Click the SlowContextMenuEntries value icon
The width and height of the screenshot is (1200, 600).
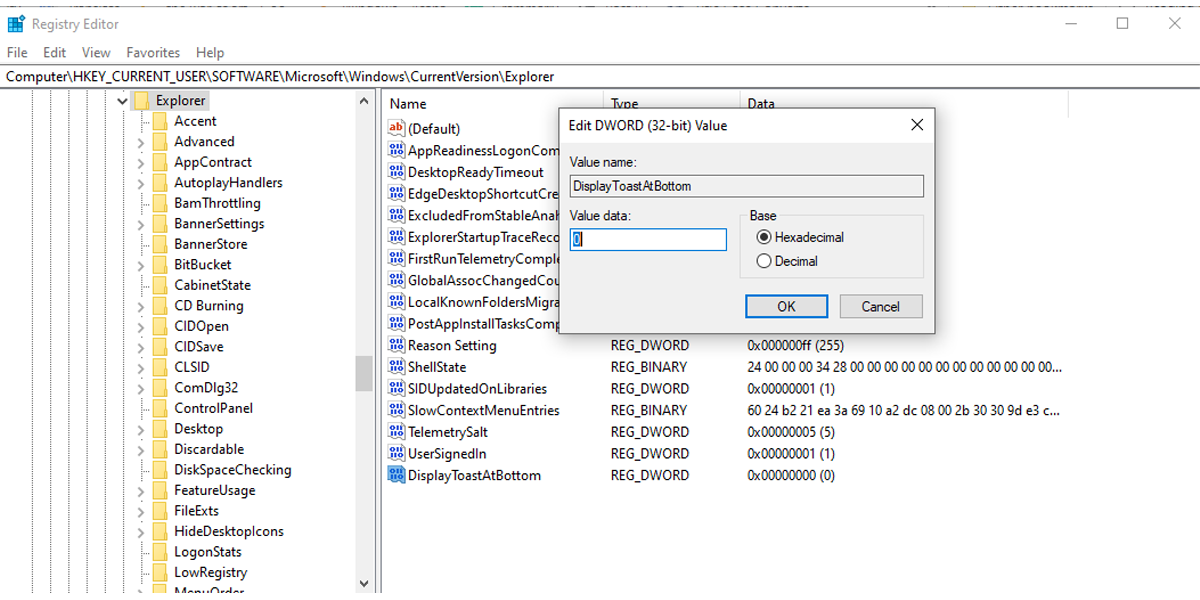point(396,410)
